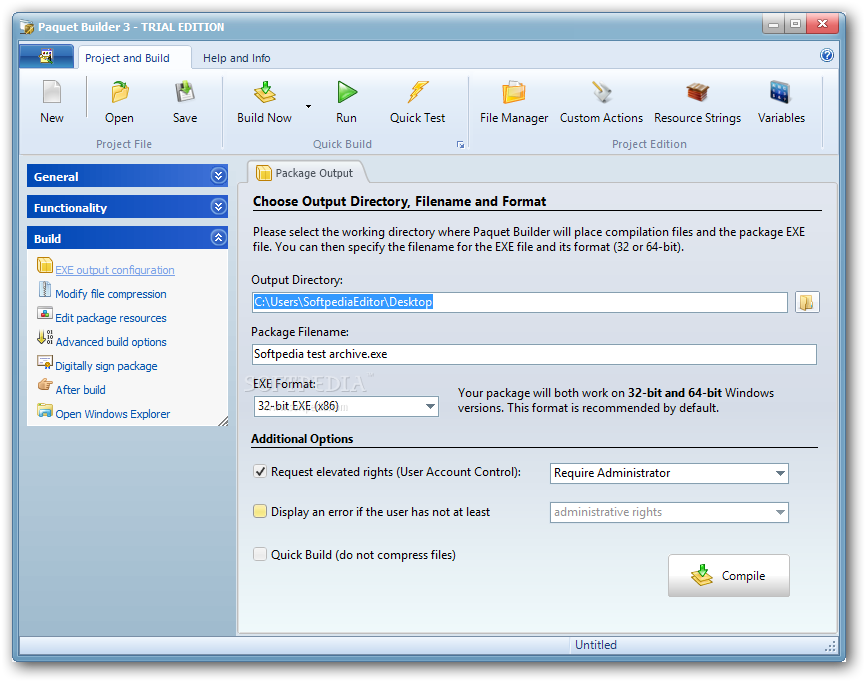Click the Output Directory input field
The height and width of the screenshot is (682, 866).
[520, 302]
